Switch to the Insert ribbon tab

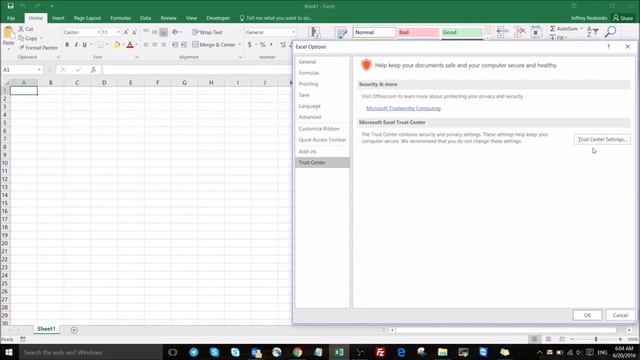tap(58, 18)
